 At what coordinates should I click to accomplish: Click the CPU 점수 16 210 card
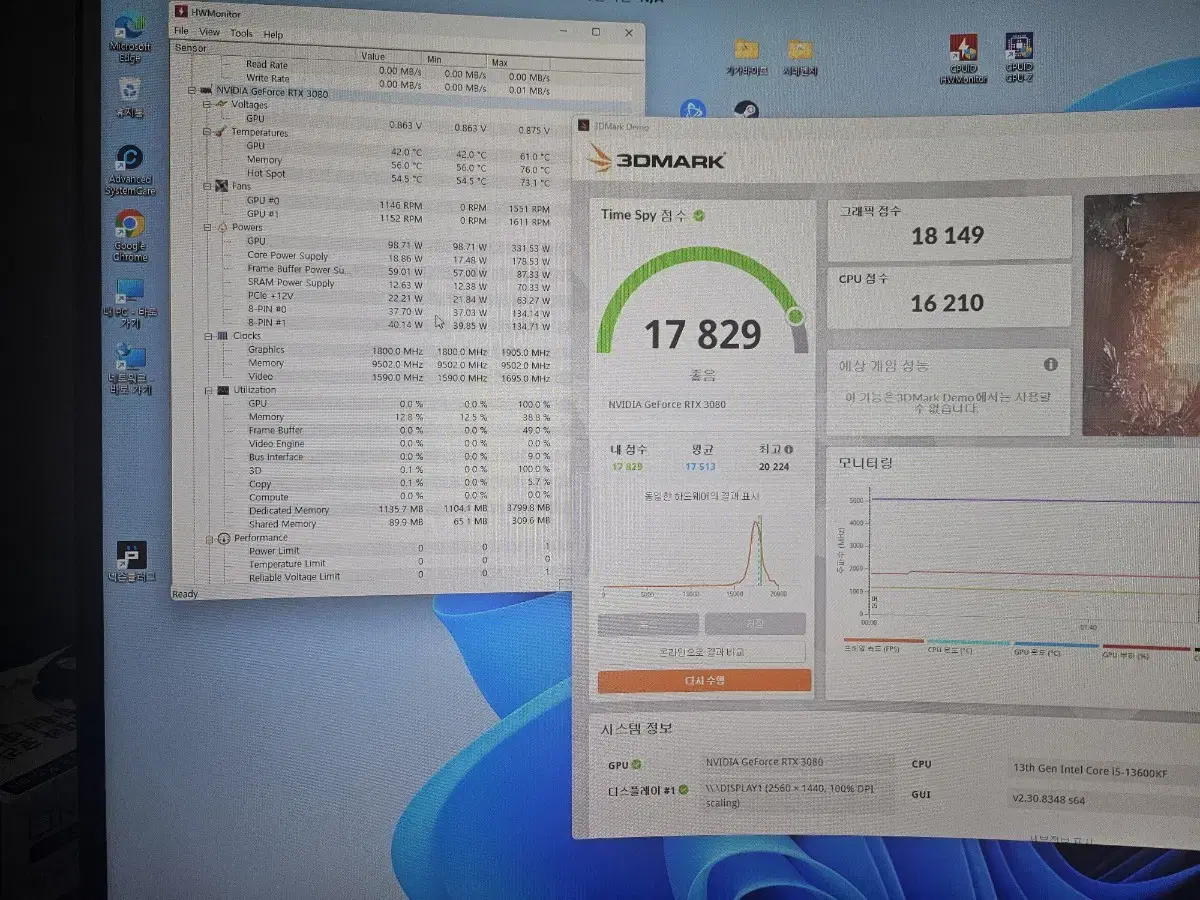pos(948,295)
